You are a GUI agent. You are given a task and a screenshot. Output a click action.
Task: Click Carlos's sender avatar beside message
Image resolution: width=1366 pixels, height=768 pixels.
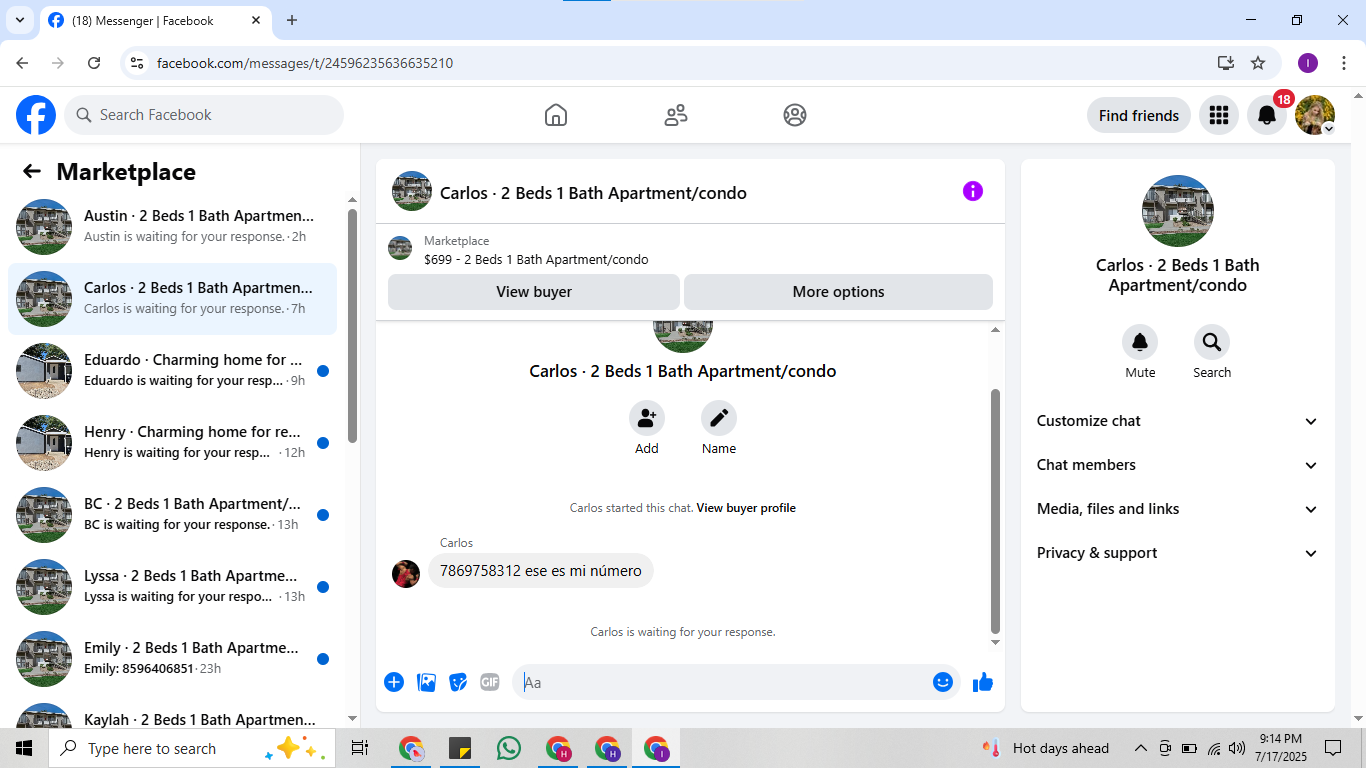click(x=406, y=574)
